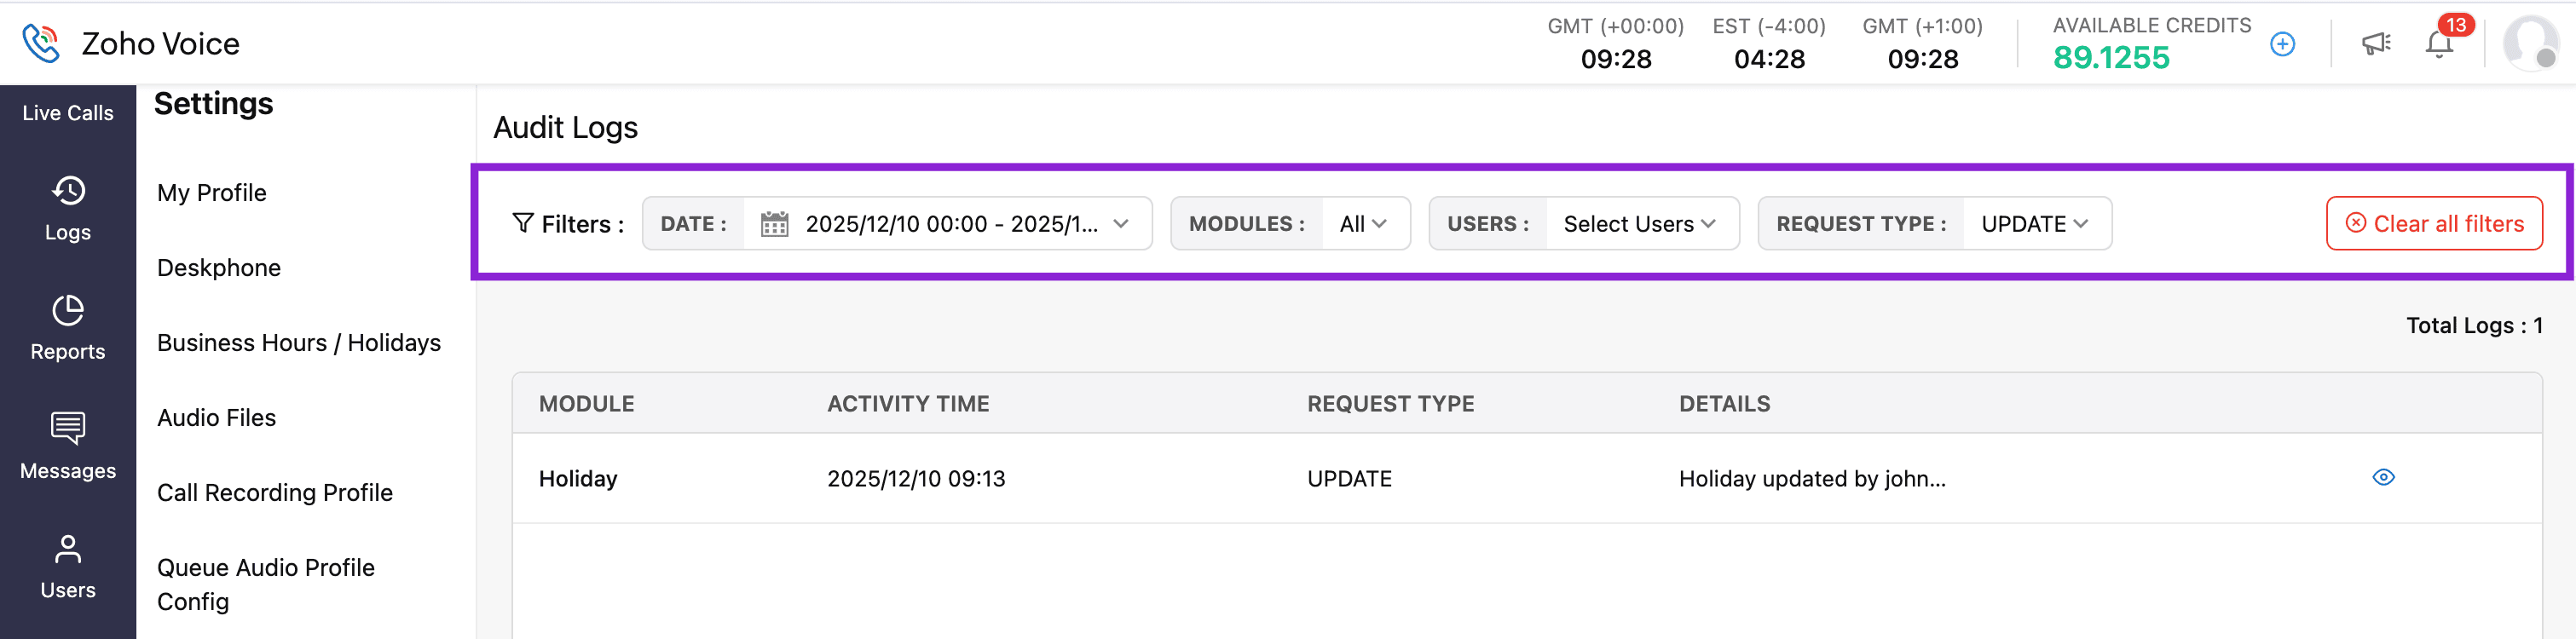Image resolution: width=2576 pixels, height=639 pixels.
Task: Select the Holiday log row
Action: click(1100, 478)
